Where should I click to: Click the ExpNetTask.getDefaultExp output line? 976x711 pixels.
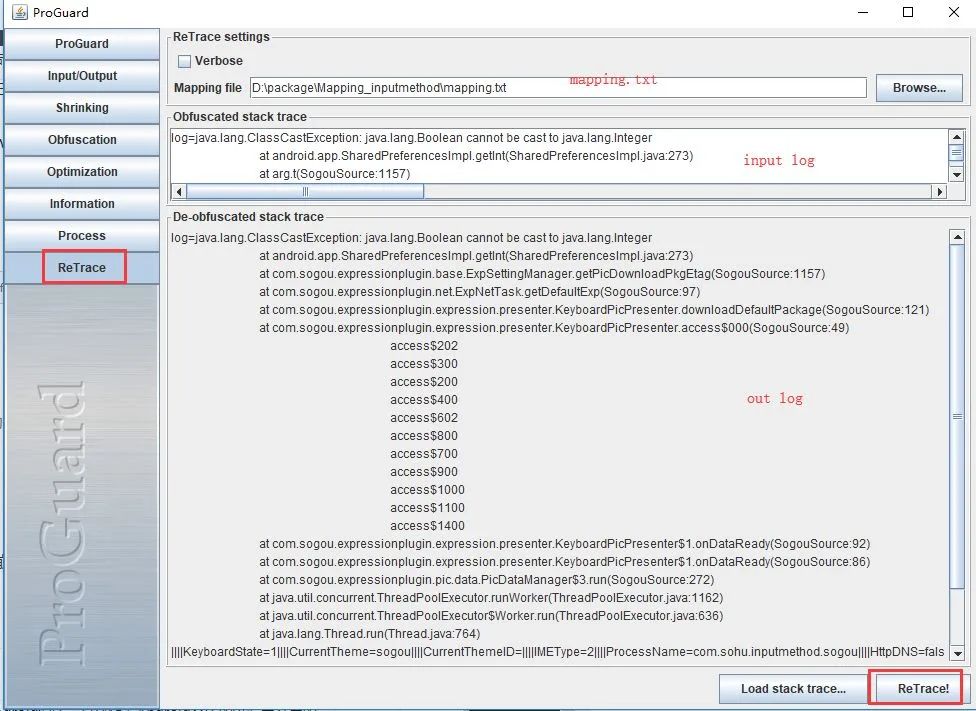480,292
